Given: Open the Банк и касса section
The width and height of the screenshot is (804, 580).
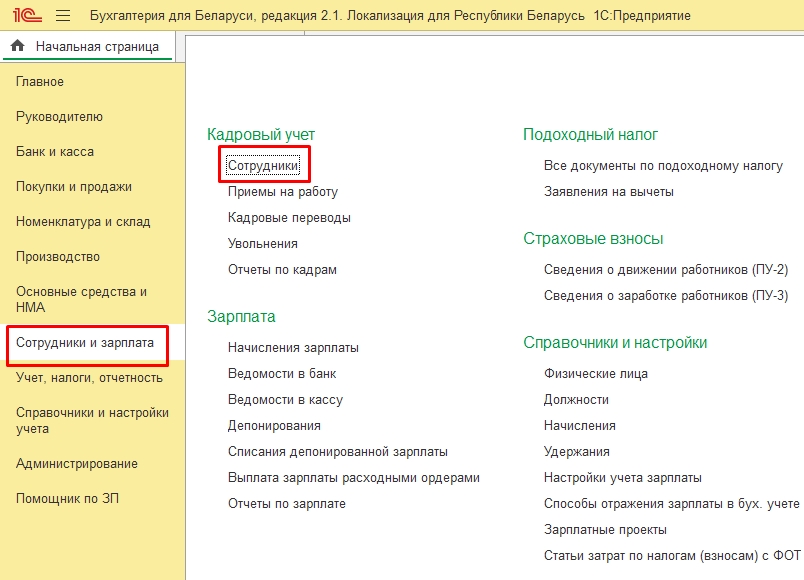Looking at the screenshot, I should (x=55, y=152).
